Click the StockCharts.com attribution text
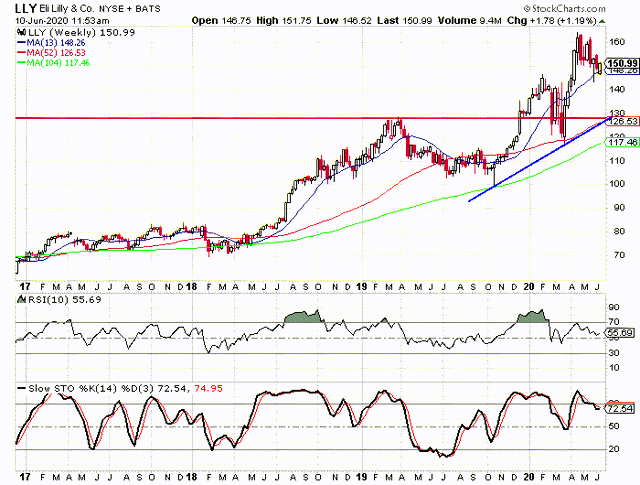640x485 pixels. pyautogui.click(x=565, y=8)
